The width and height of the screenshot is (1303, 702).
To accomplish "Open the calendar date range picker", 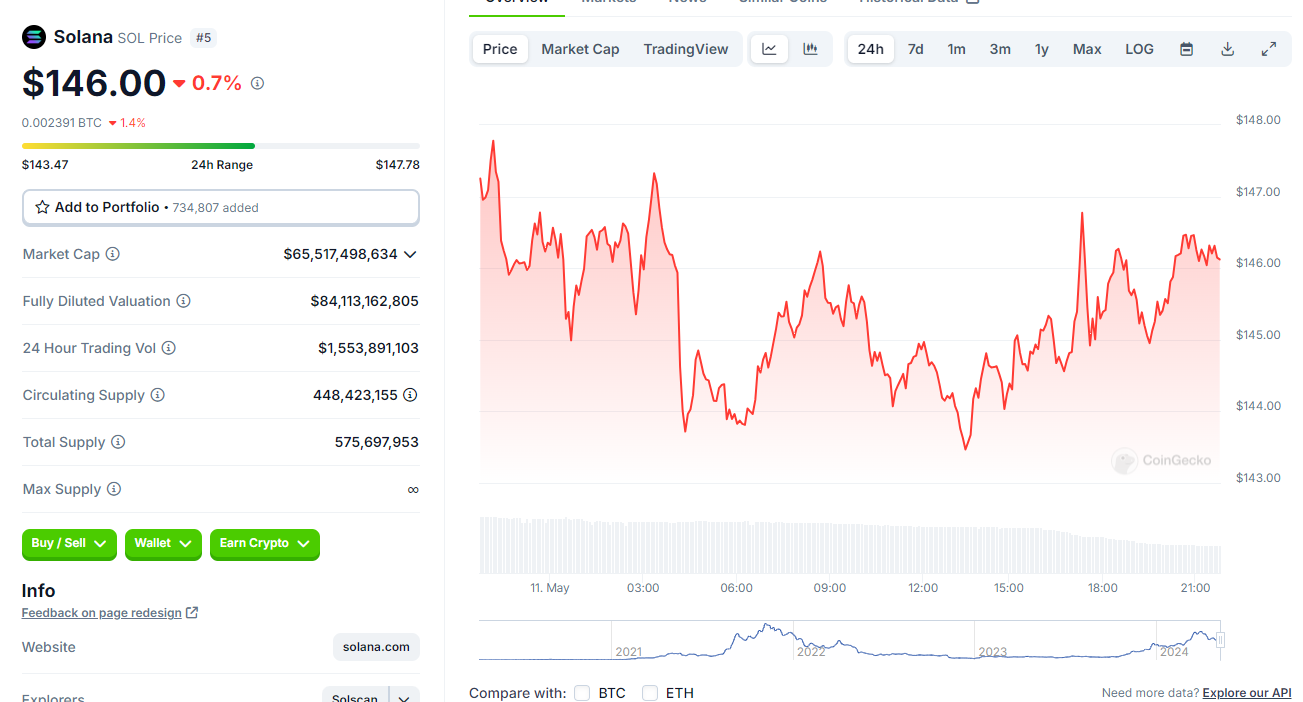I will tap(1186, 49).
